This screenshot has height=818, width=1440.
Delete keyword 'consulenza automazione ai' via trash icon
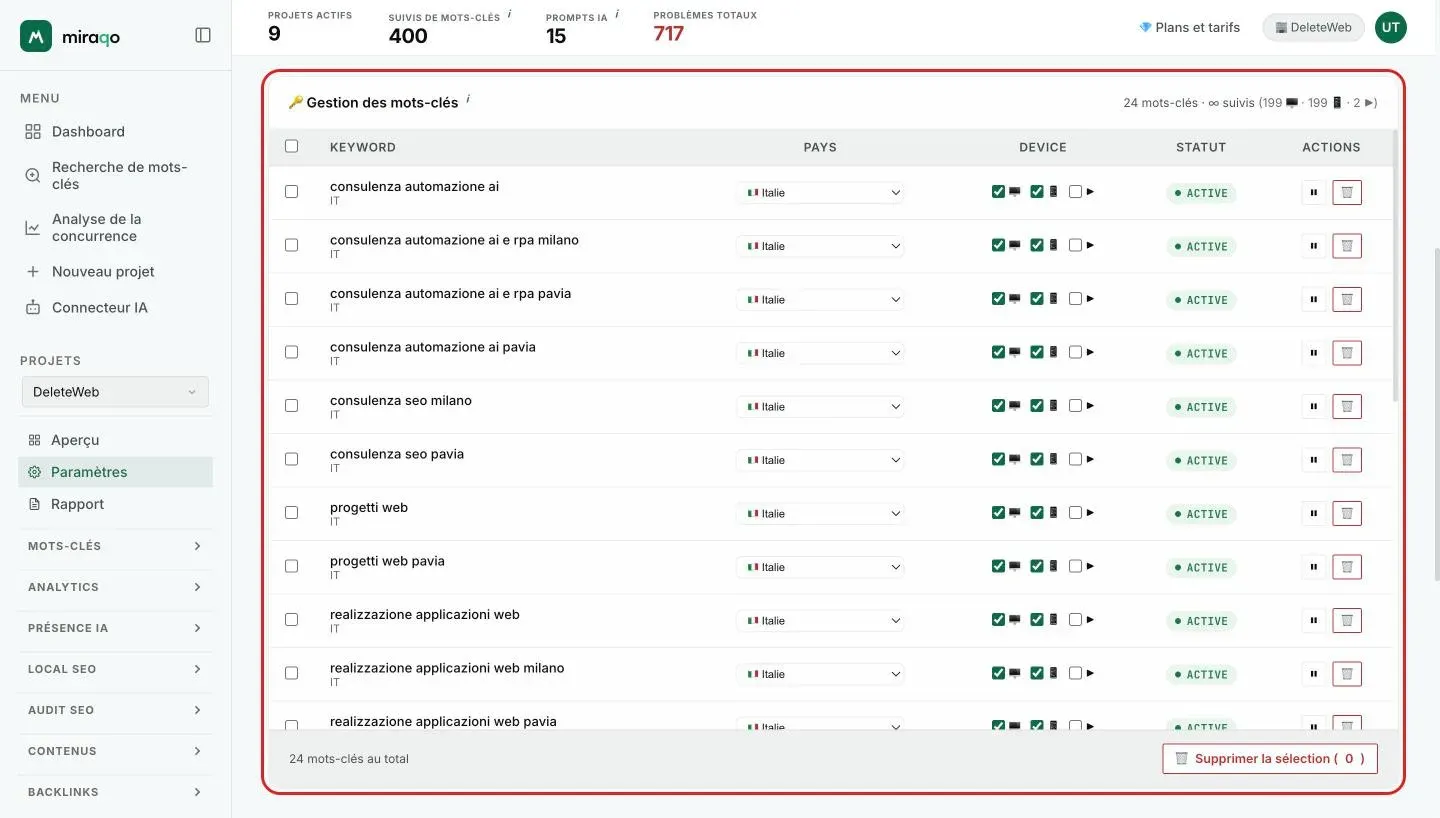1347,192
